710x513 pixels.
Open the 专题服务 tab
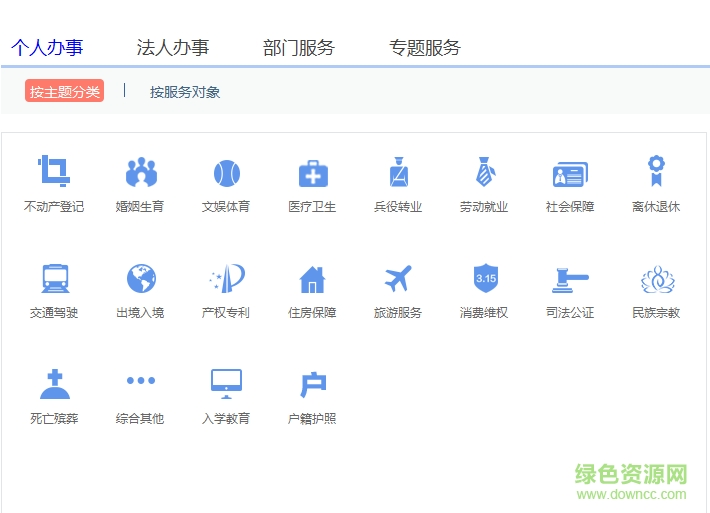425,47
